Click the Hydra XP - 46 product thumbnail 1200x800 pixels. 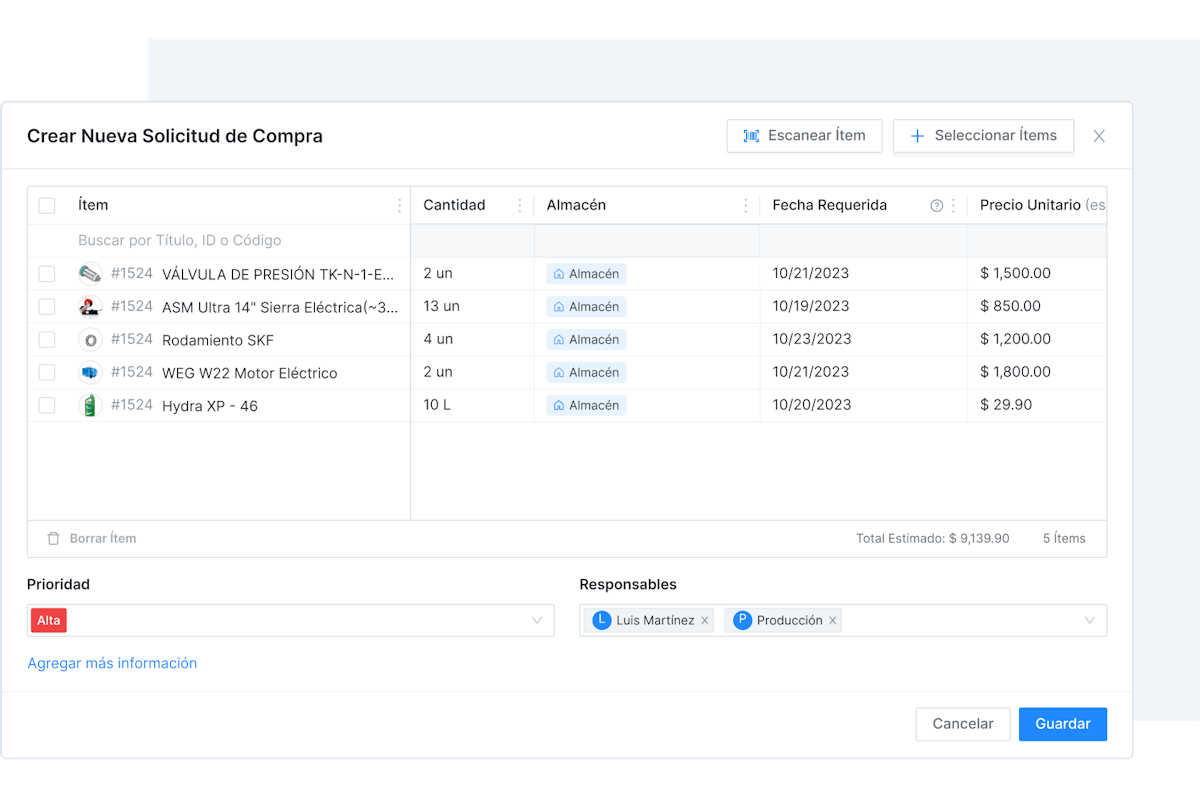point(90,406)
